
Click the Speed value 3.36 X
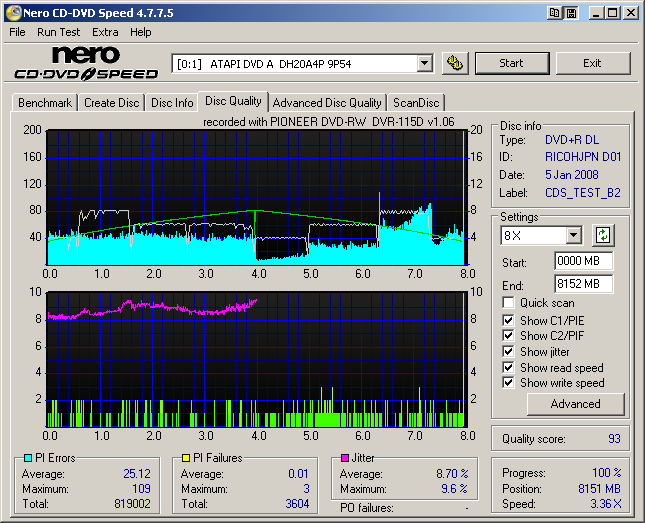[x=606, y=504]
